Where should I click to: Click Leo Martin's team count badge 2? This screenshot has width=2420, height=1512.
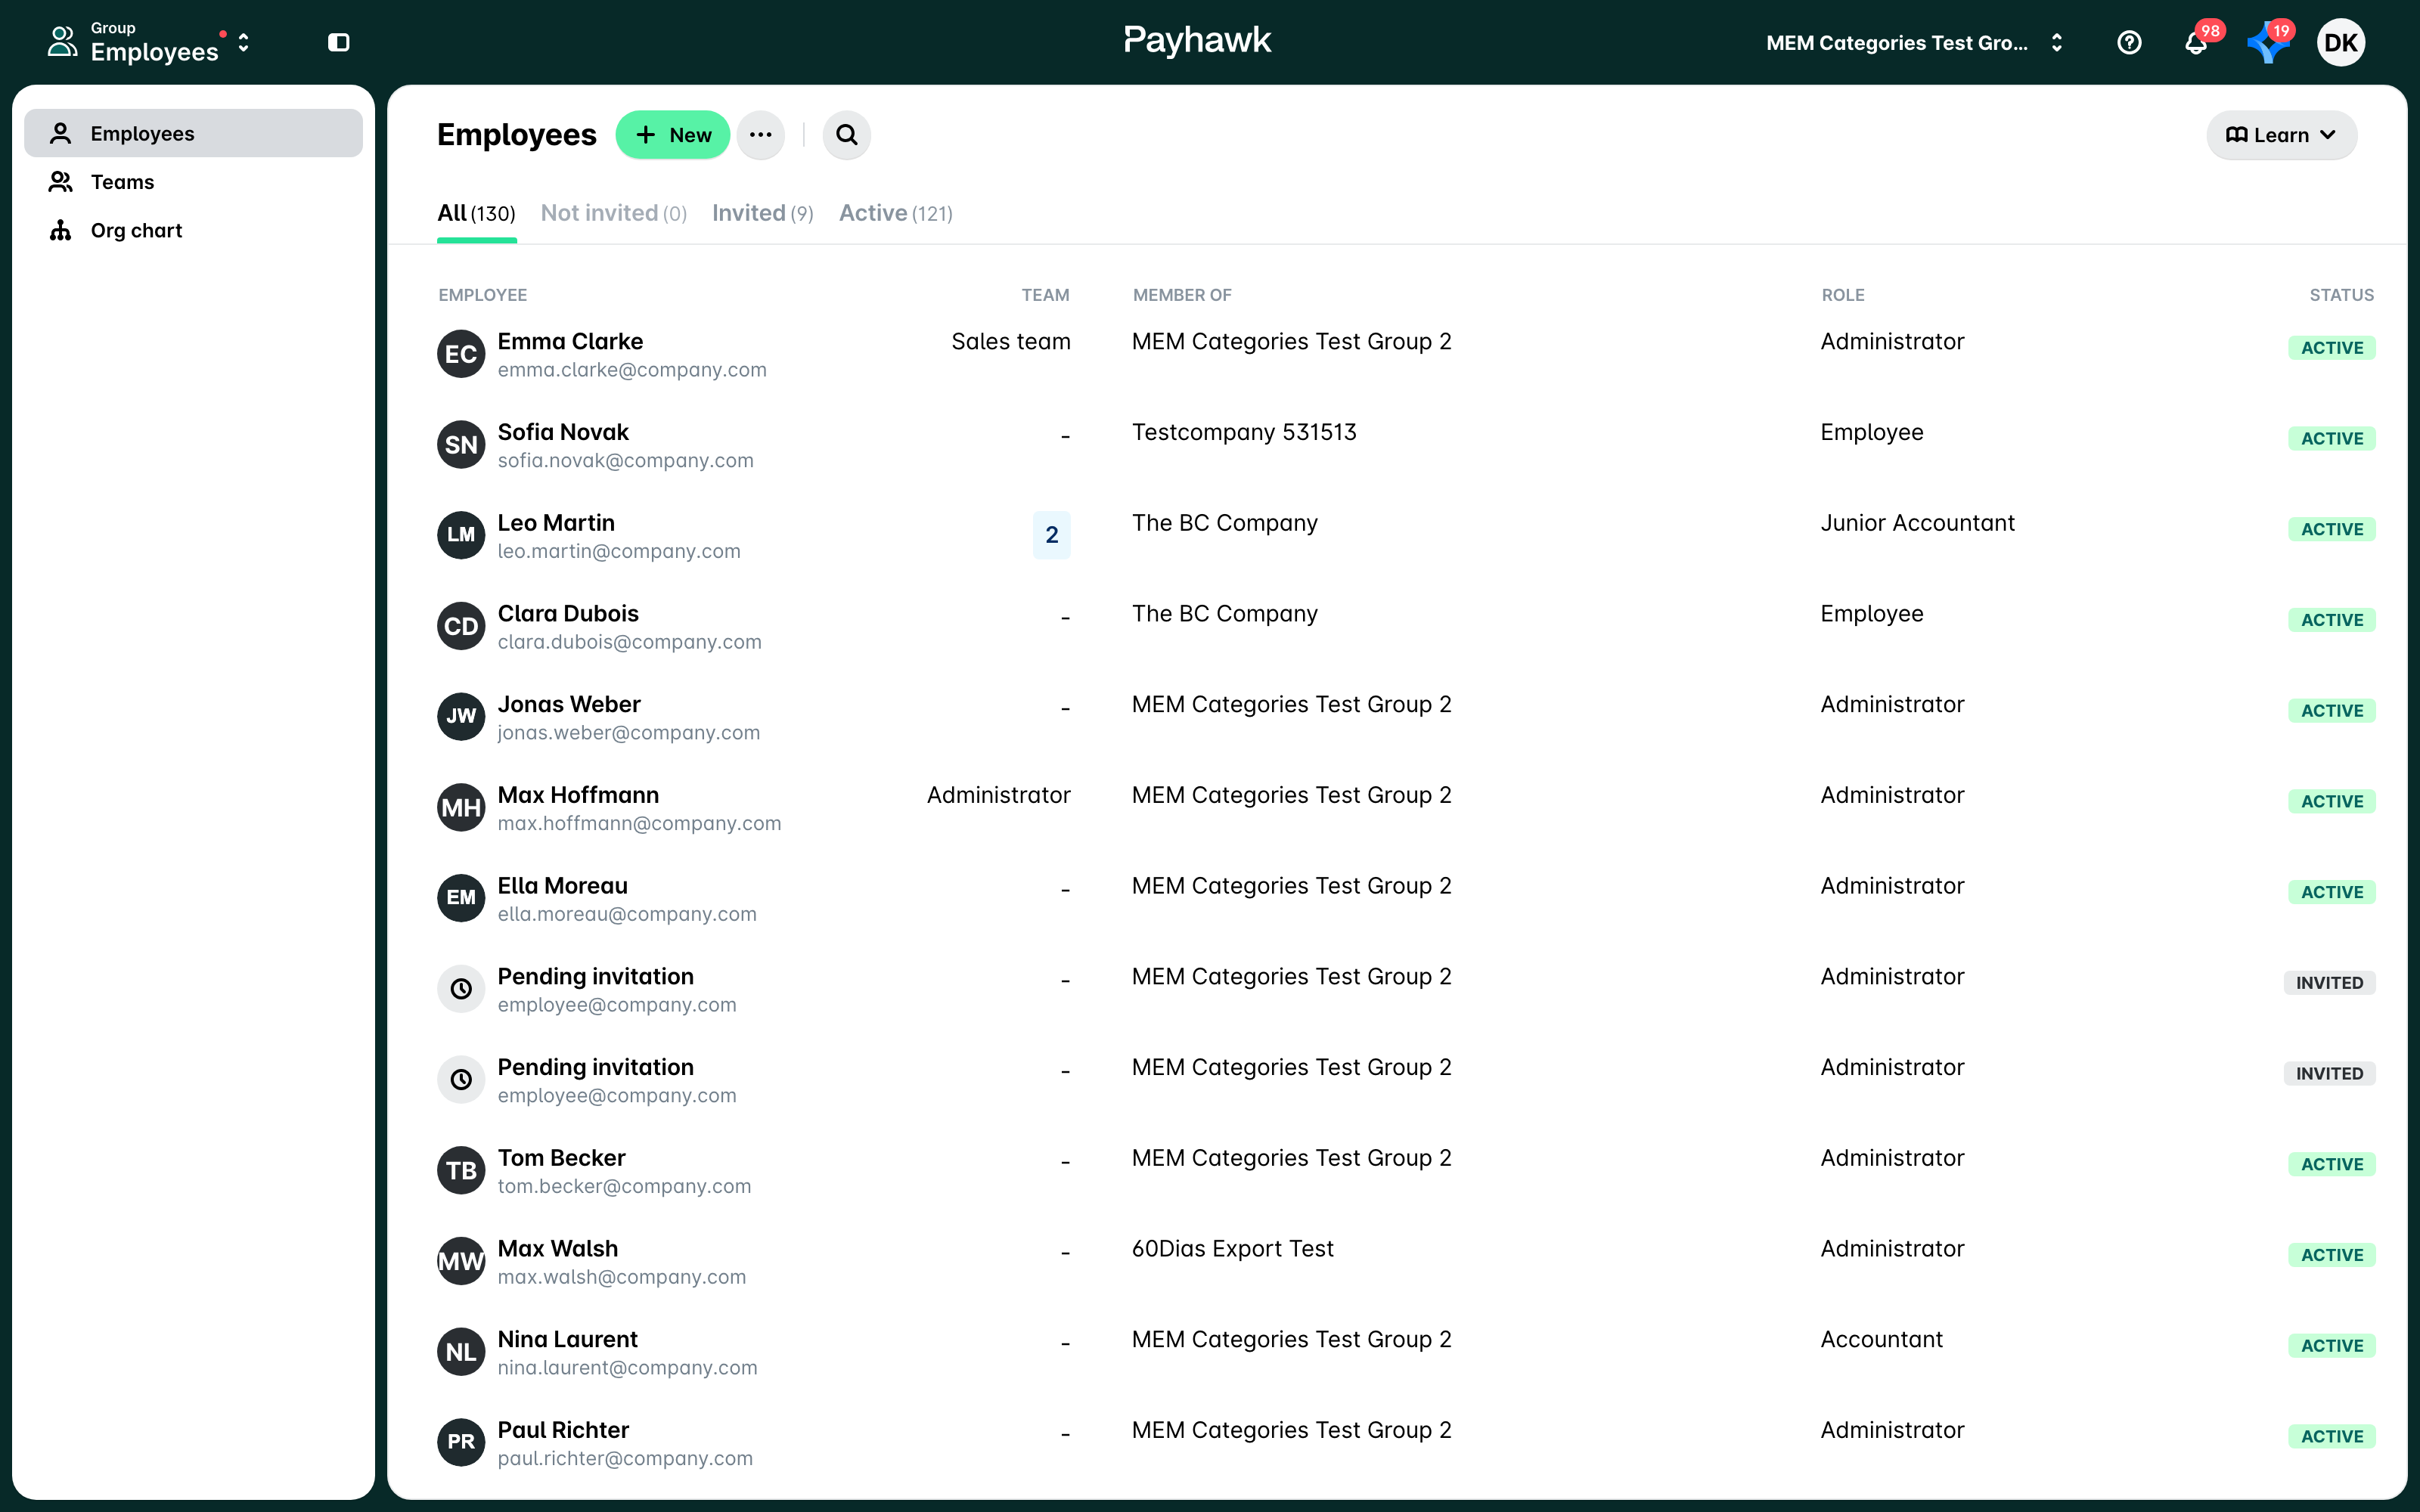point(1051,535)
